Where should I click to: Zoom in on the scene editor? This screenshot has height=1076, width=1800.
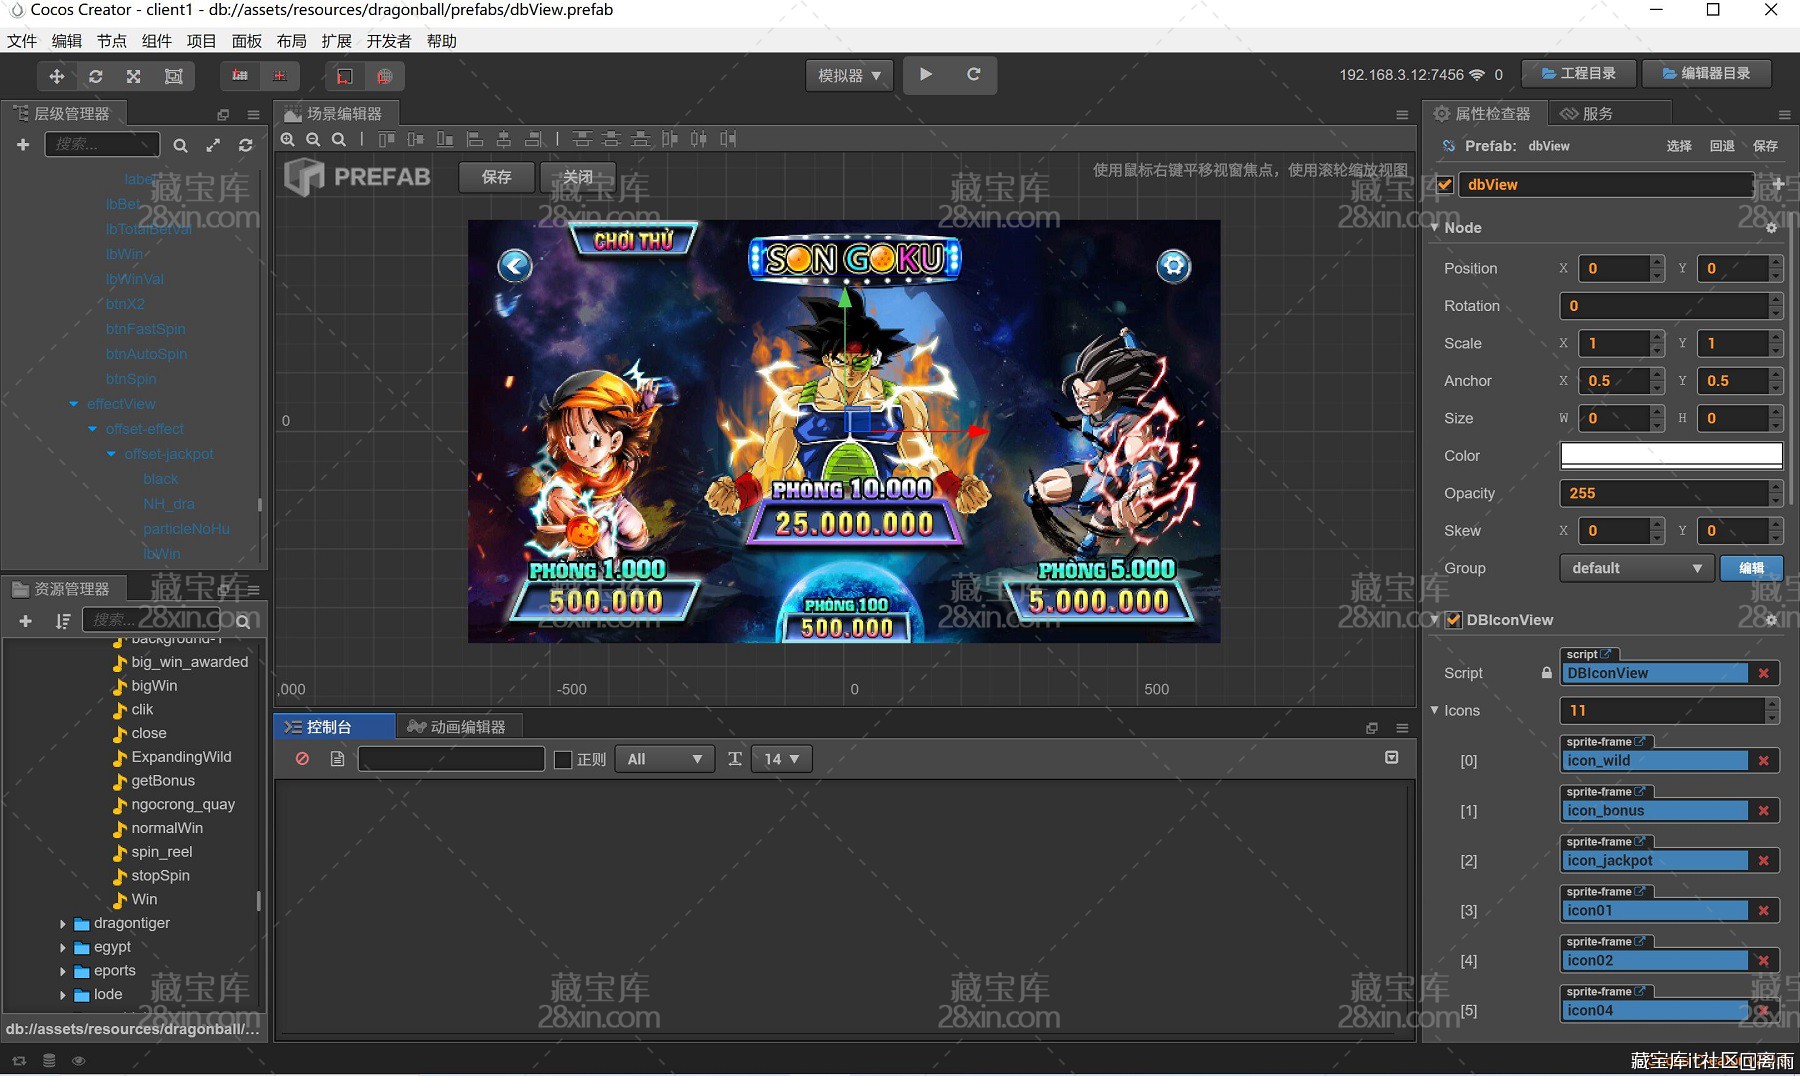click(x=288, y=139)
